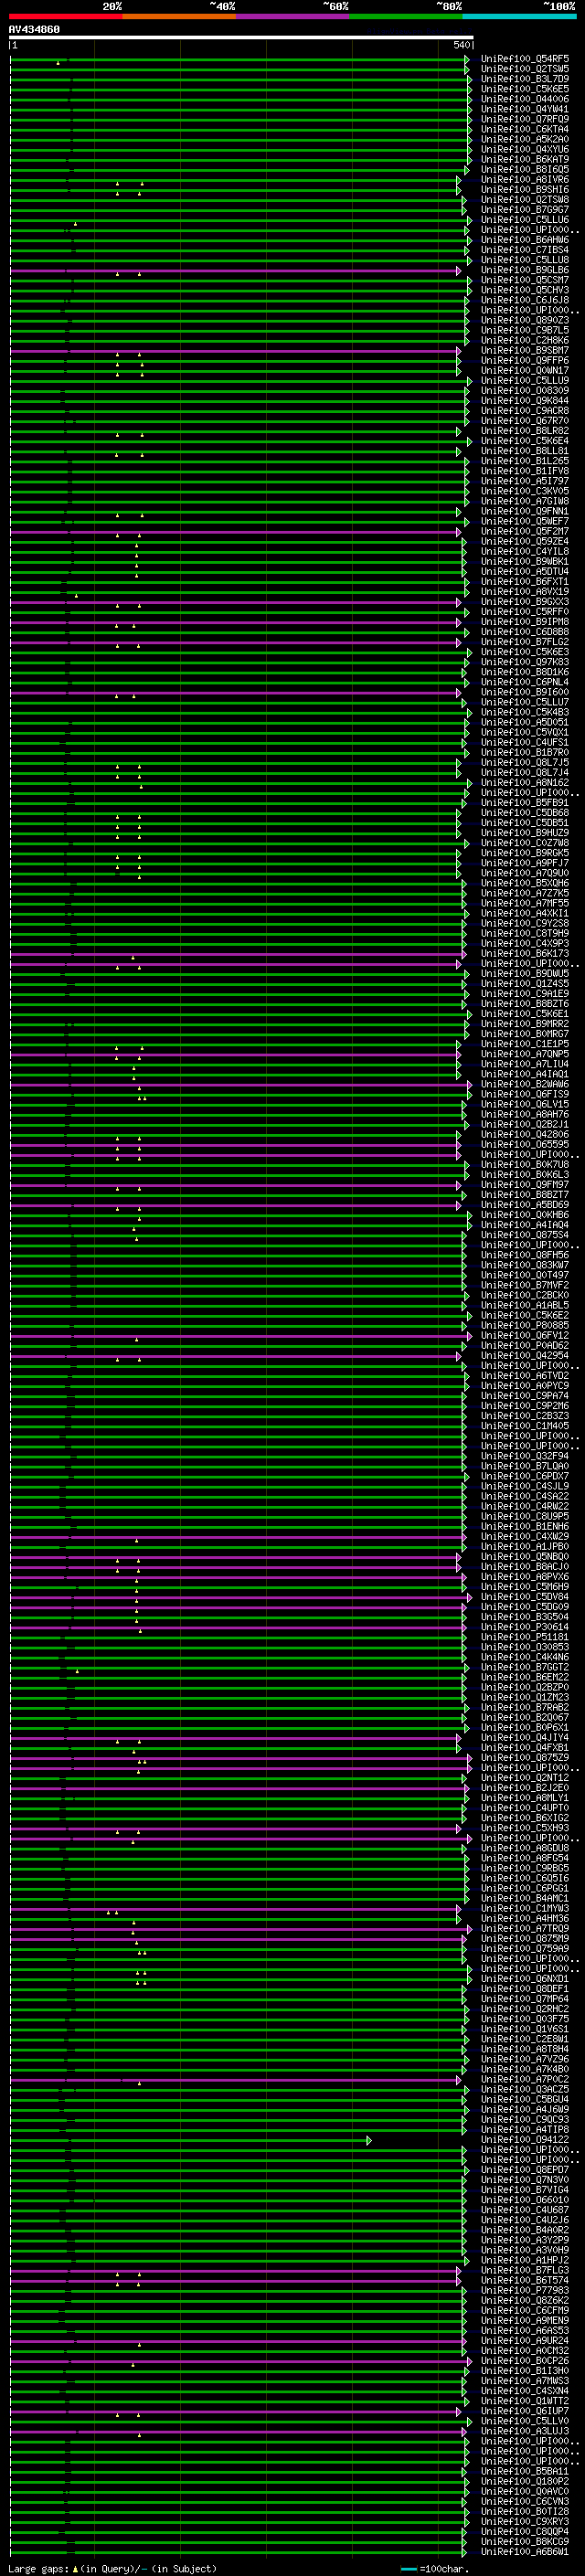This screenshot has height=2576, width=585.
Task: Open hit UniRef100_B3L7D9
Action: pos(525,79)
